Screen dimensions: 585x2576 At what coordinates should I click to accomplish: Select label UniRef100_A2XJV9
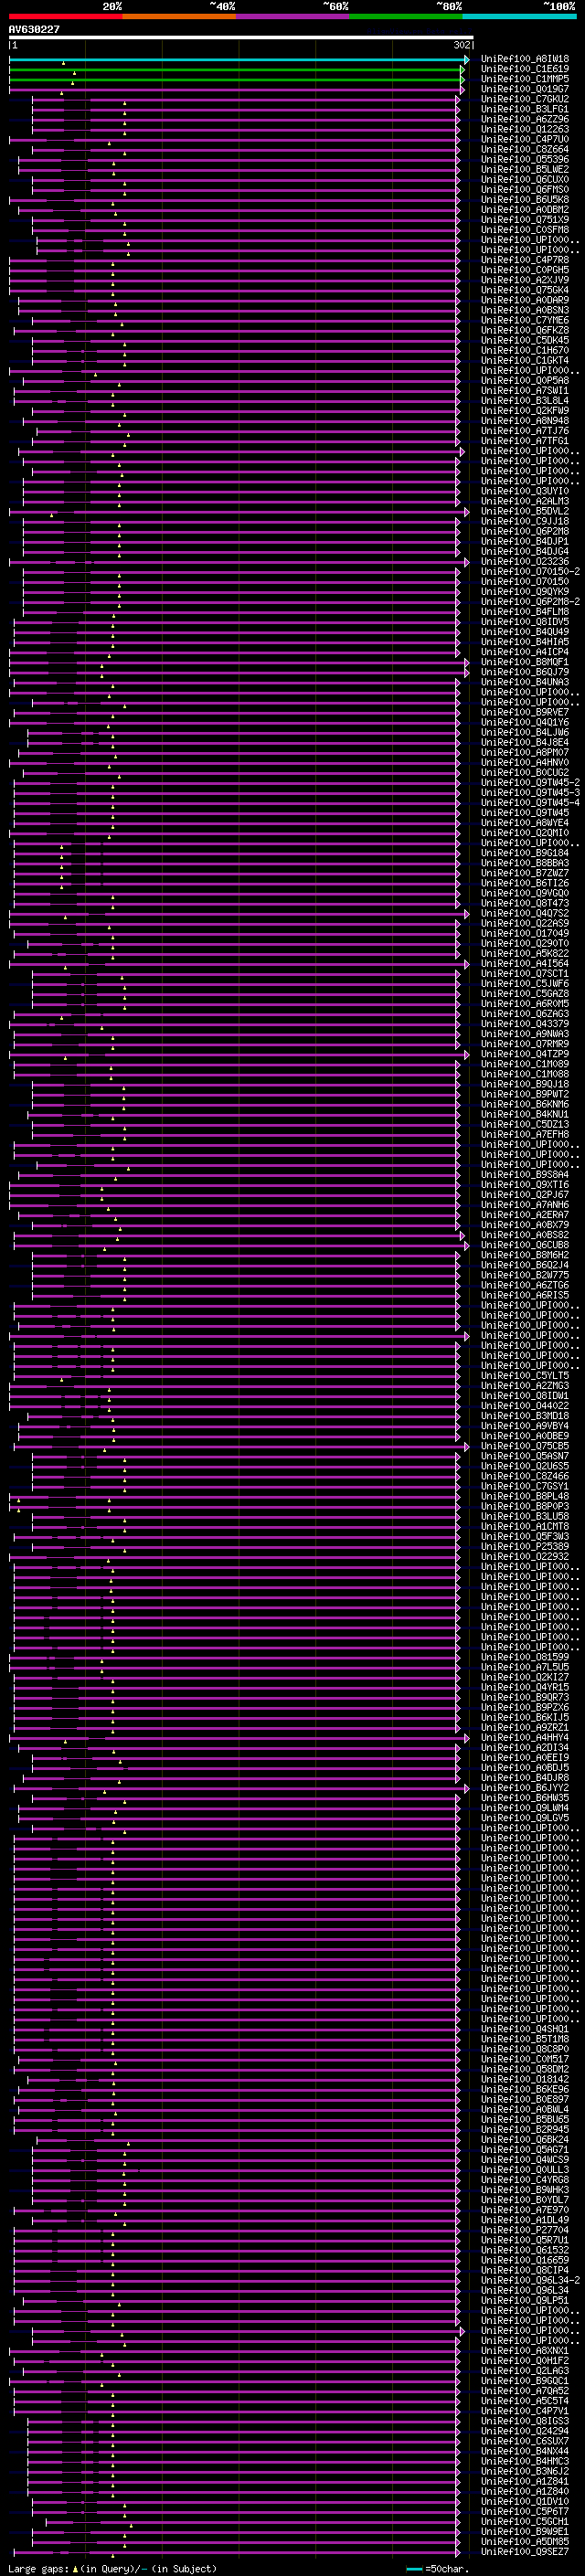tap(525, 280)
